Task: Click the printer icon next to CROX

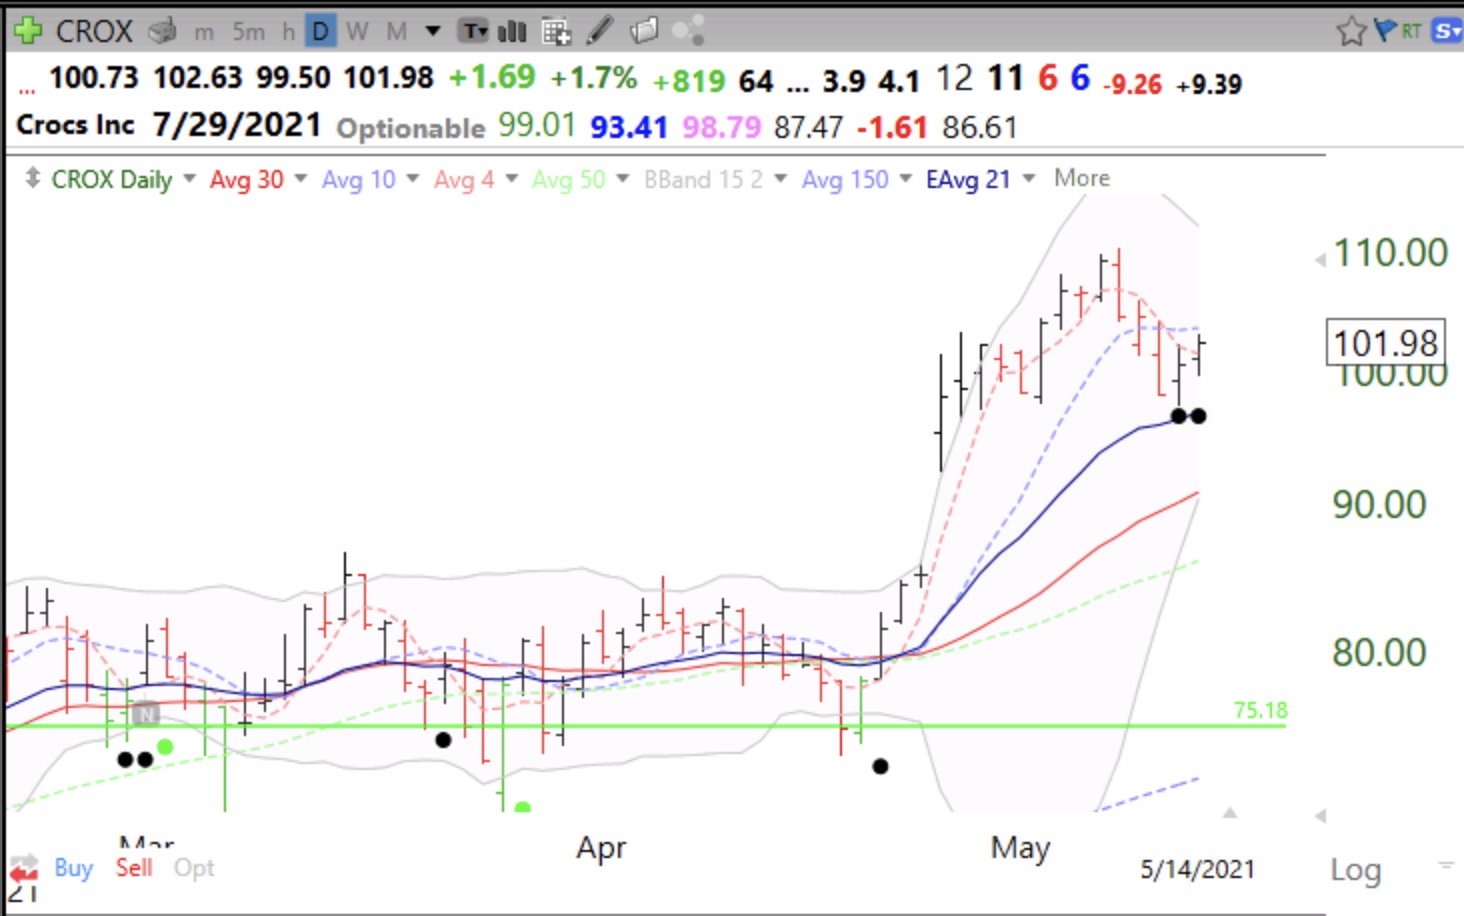Action: (x=162, y=32)
